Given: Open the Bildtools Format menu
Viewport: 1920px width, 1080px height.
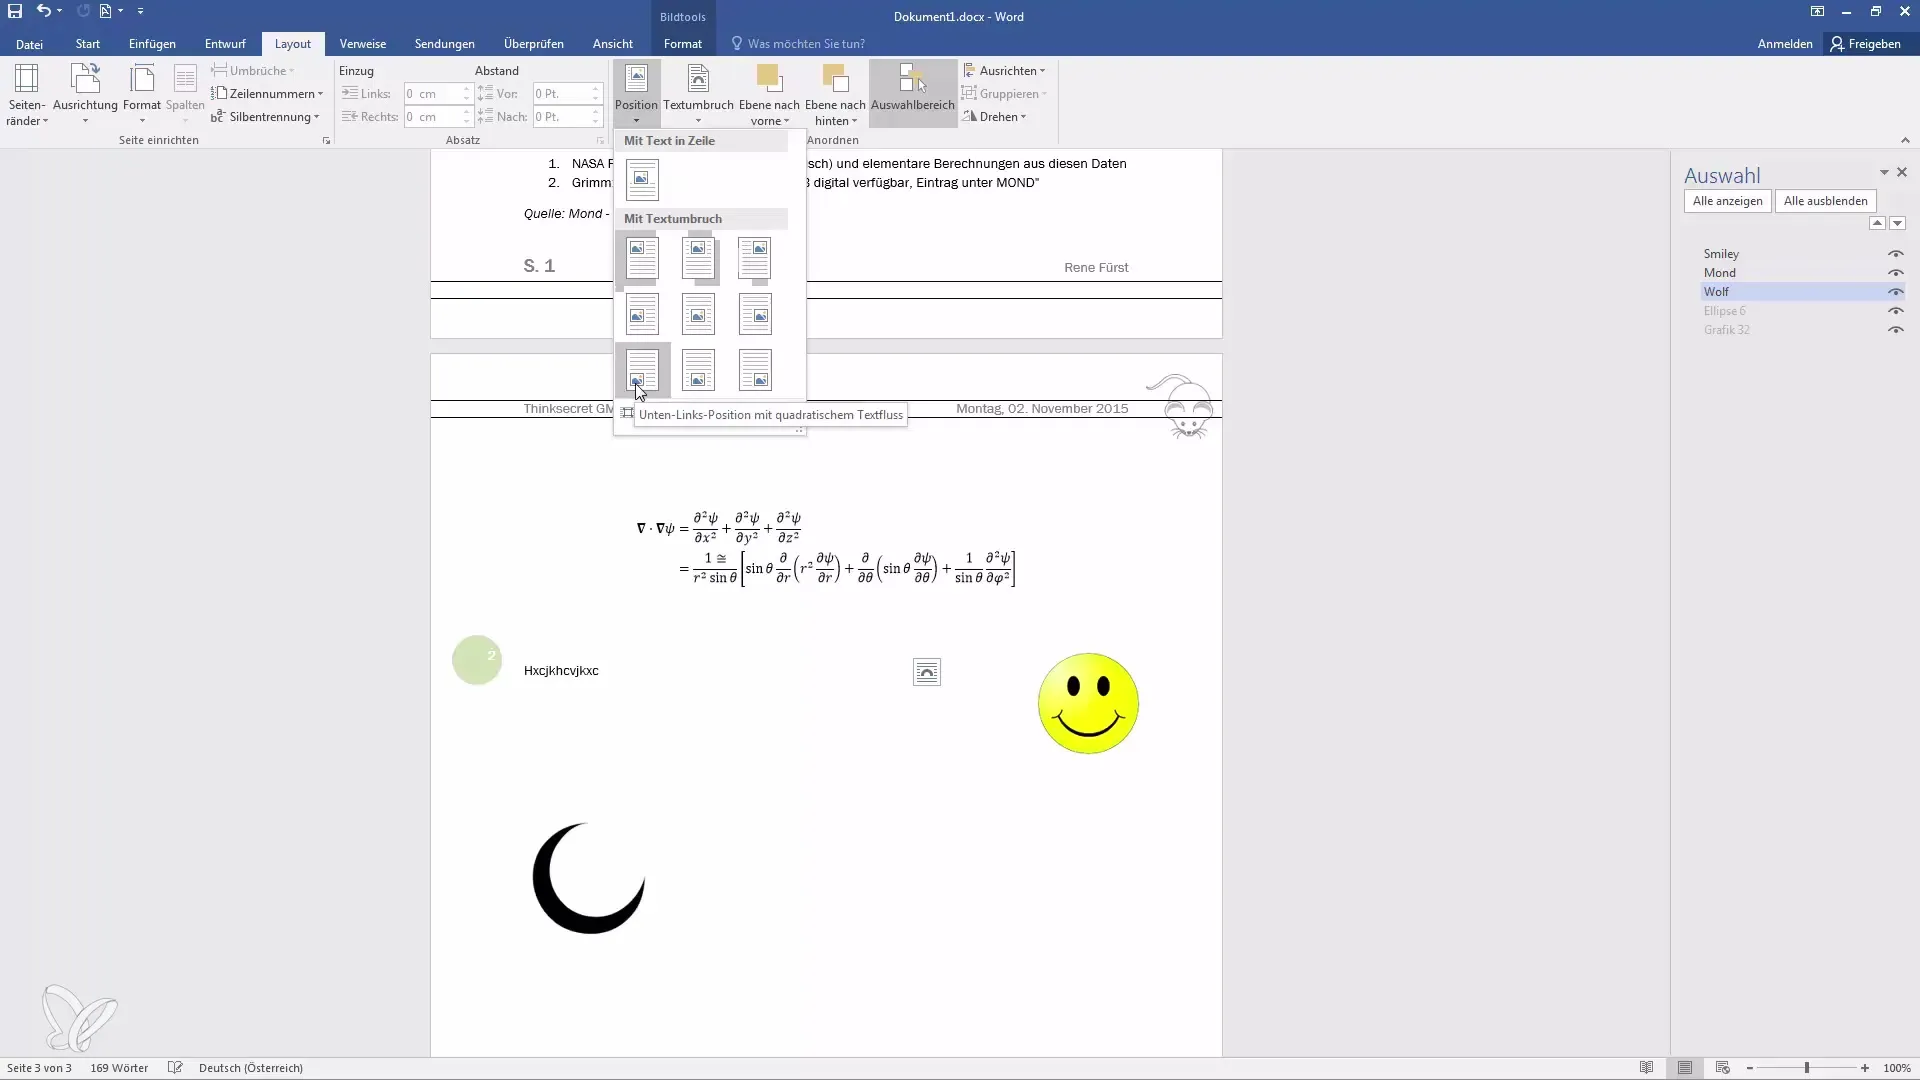Looking at the screenshot, I should 683,44.
